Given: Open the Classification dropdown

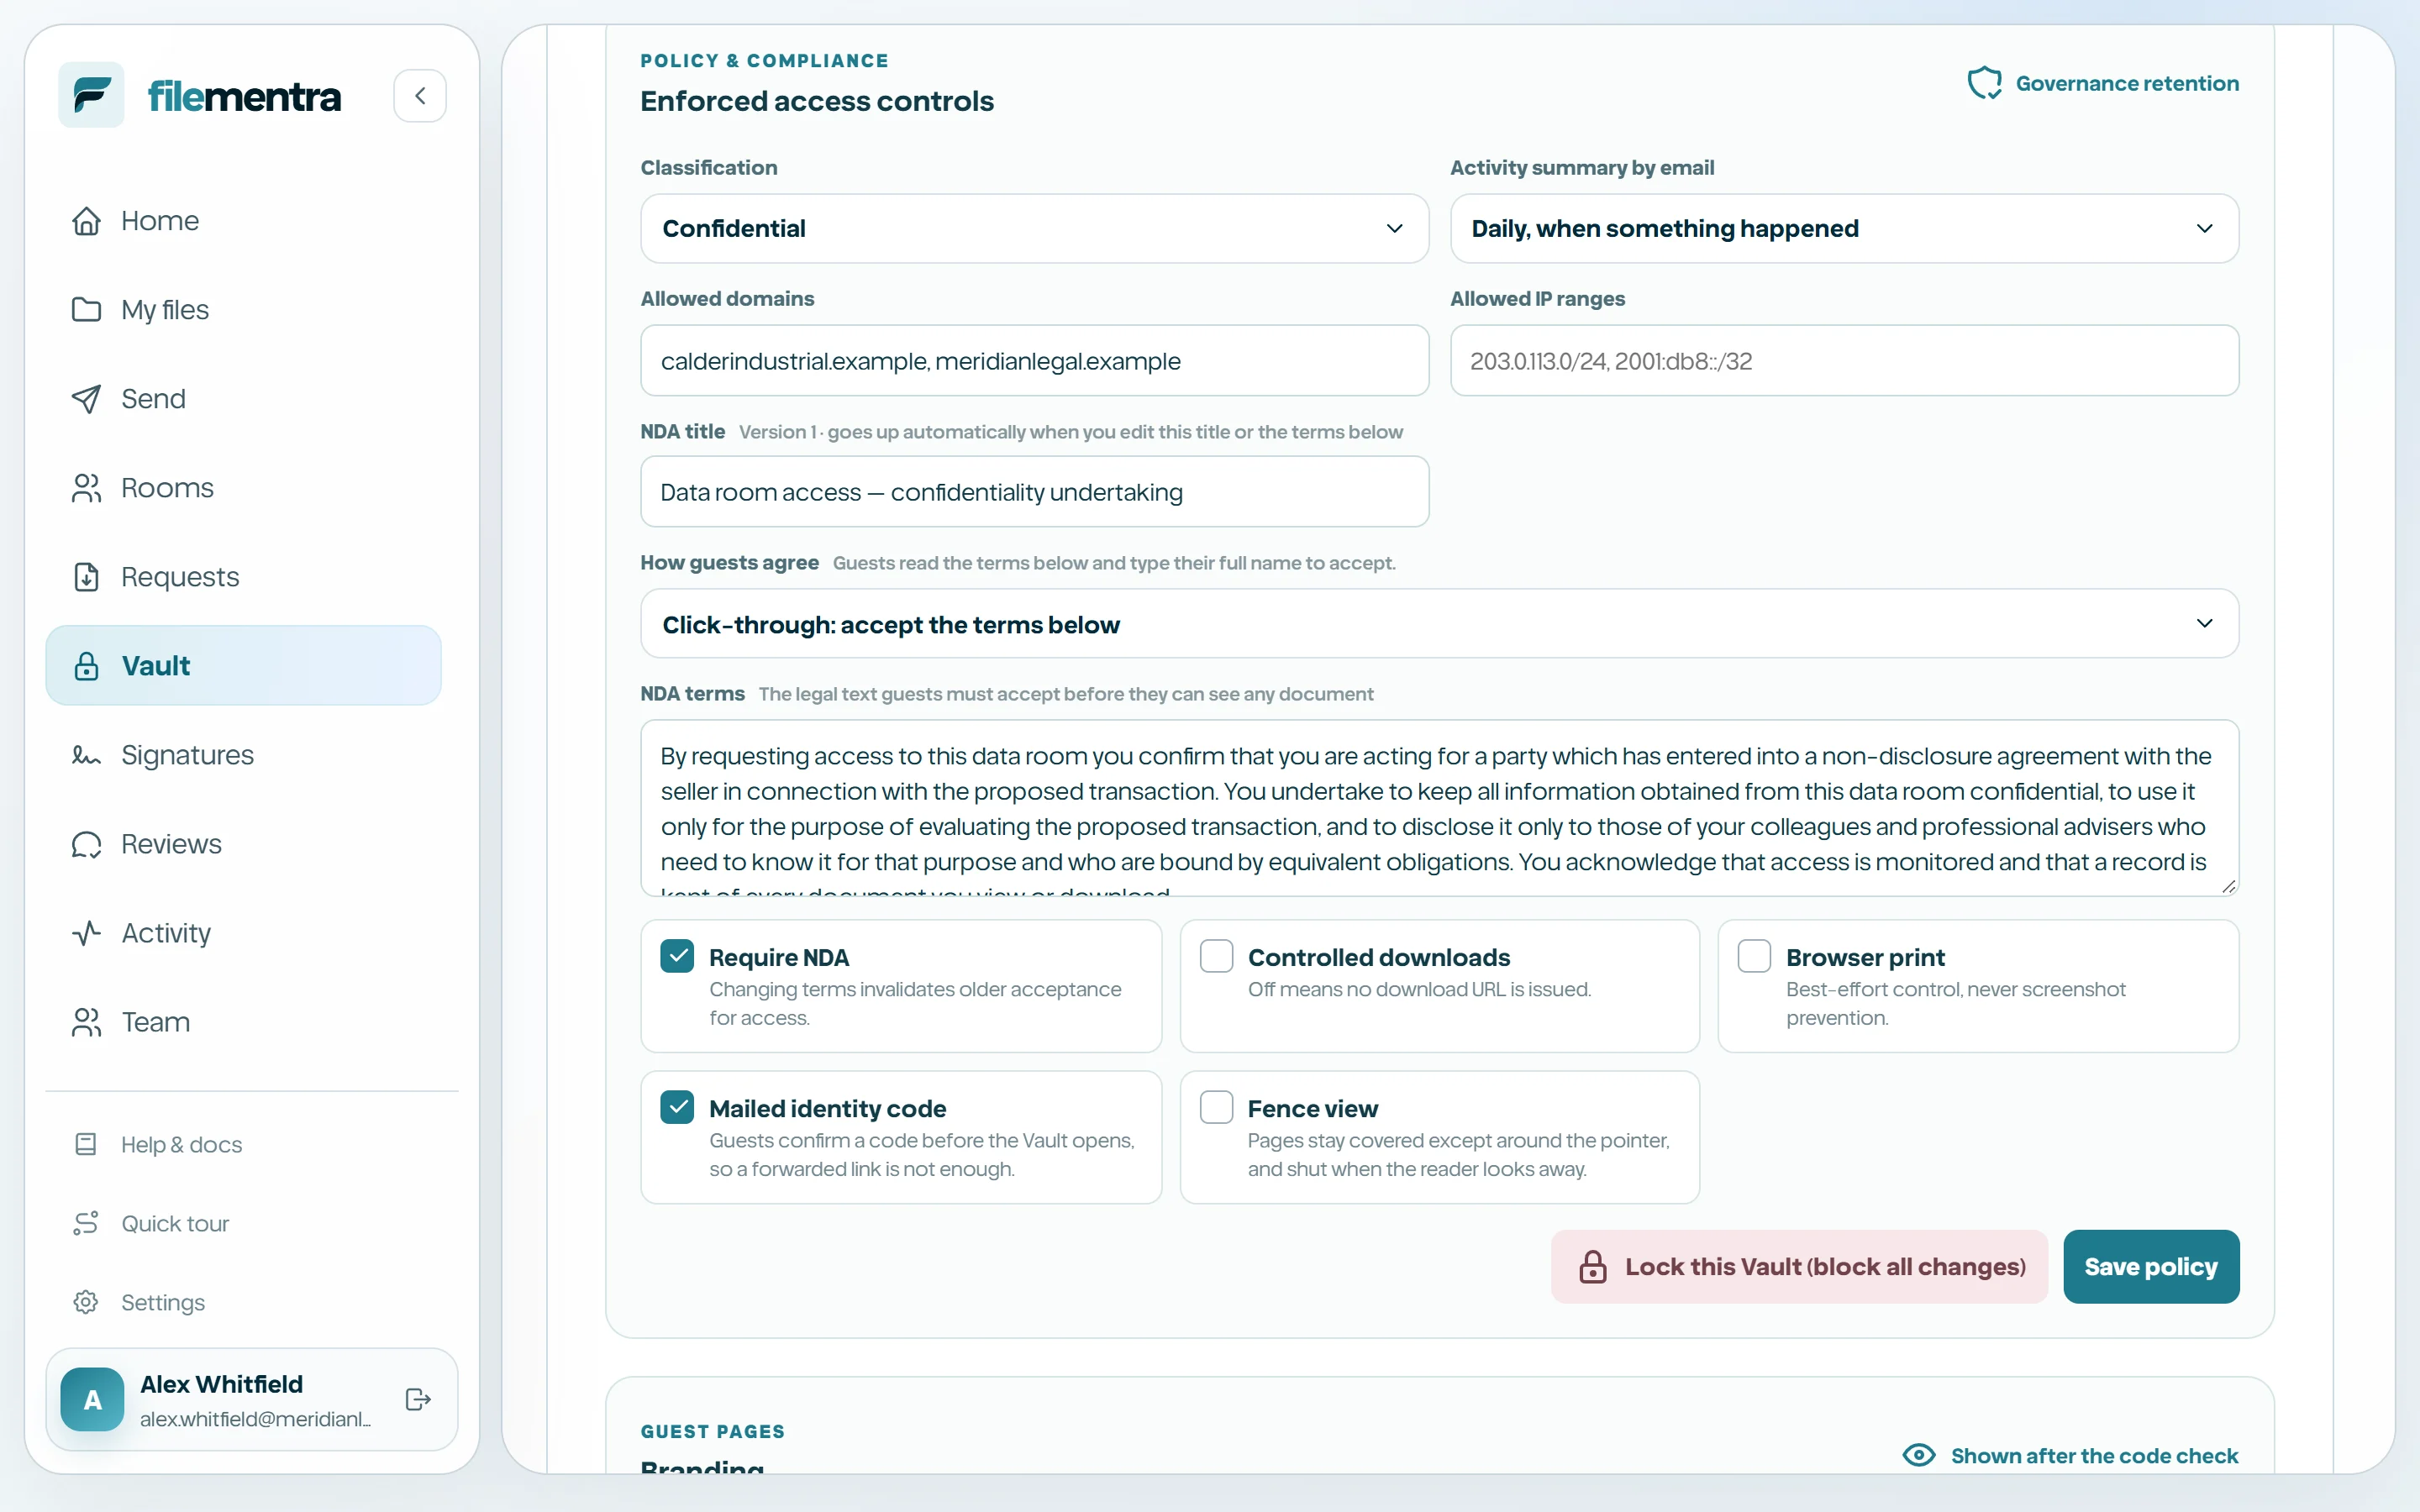Looking at the screenshot, I should coord(1034,229).
